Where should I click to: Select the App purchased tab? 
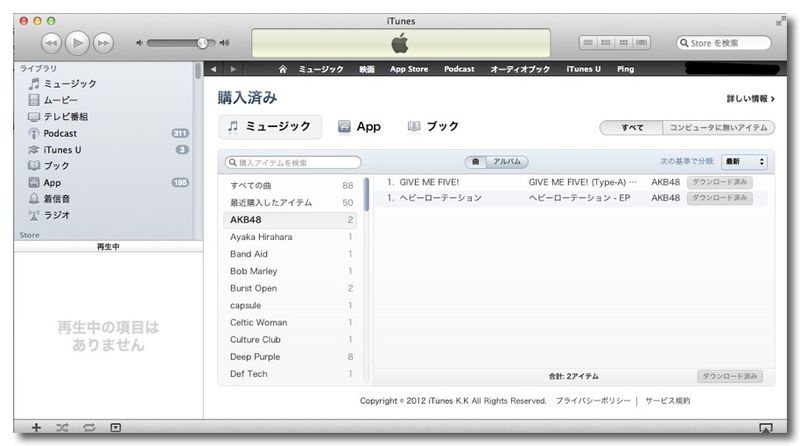click(359, 127)
